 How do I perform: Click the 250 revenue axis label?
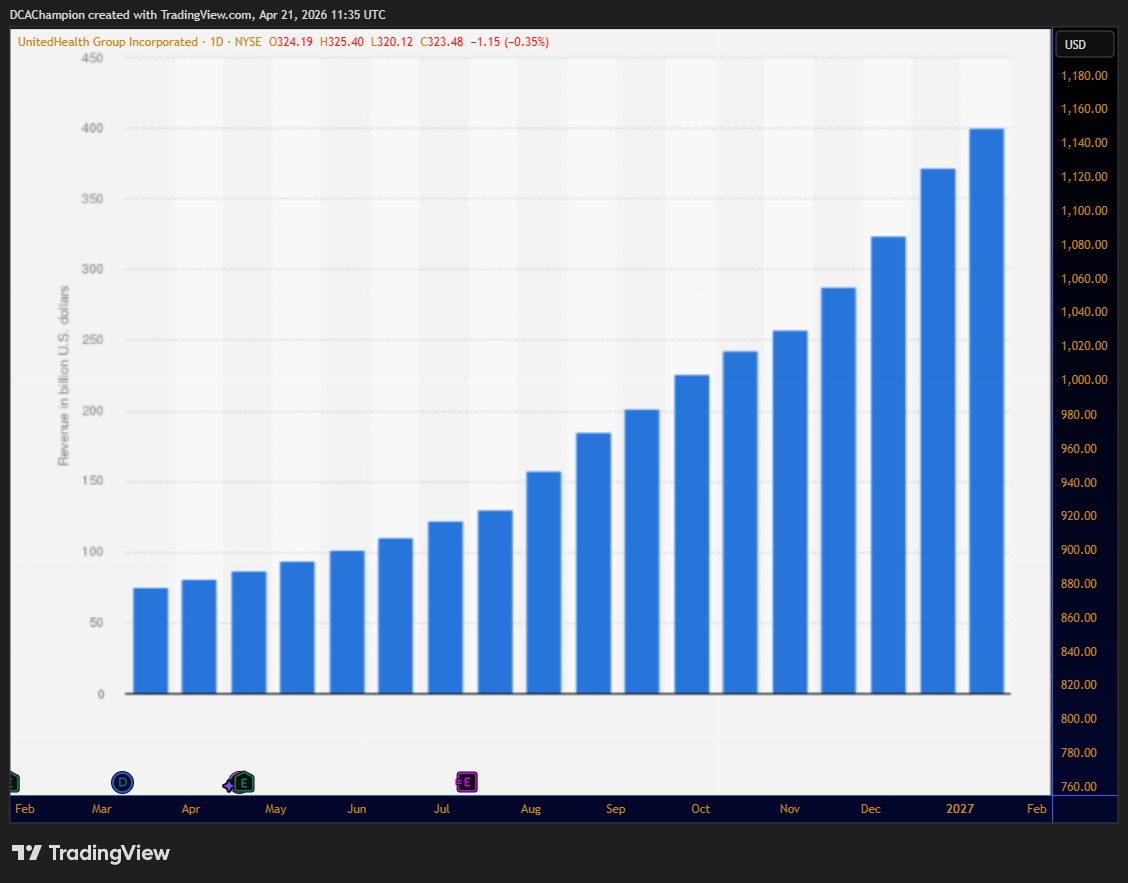point(93,340)
